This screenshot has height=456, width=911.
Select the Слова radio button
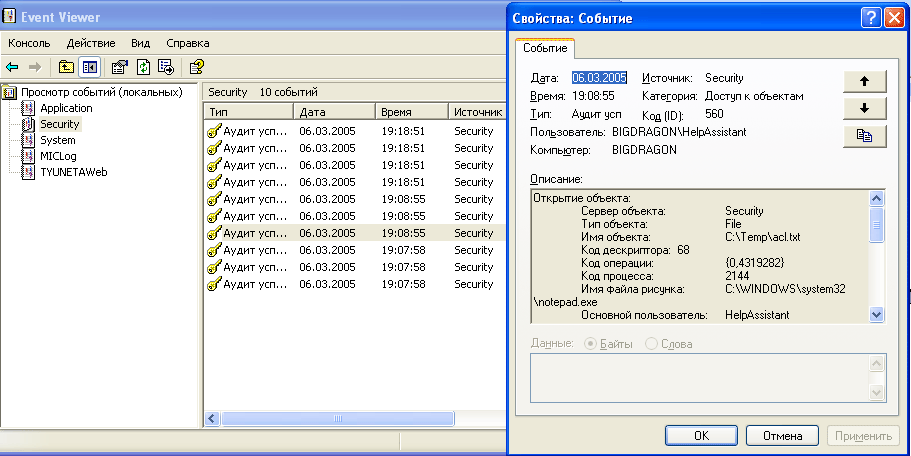(652, 344)
